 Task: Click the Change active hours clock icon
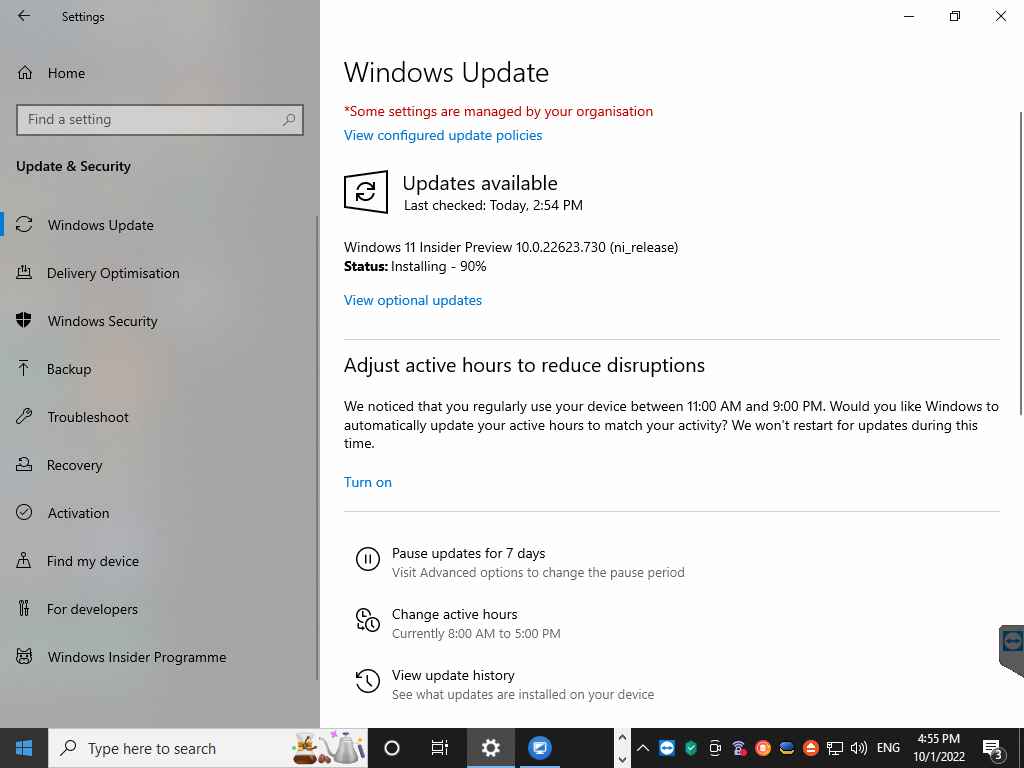[x=368, y=620]
